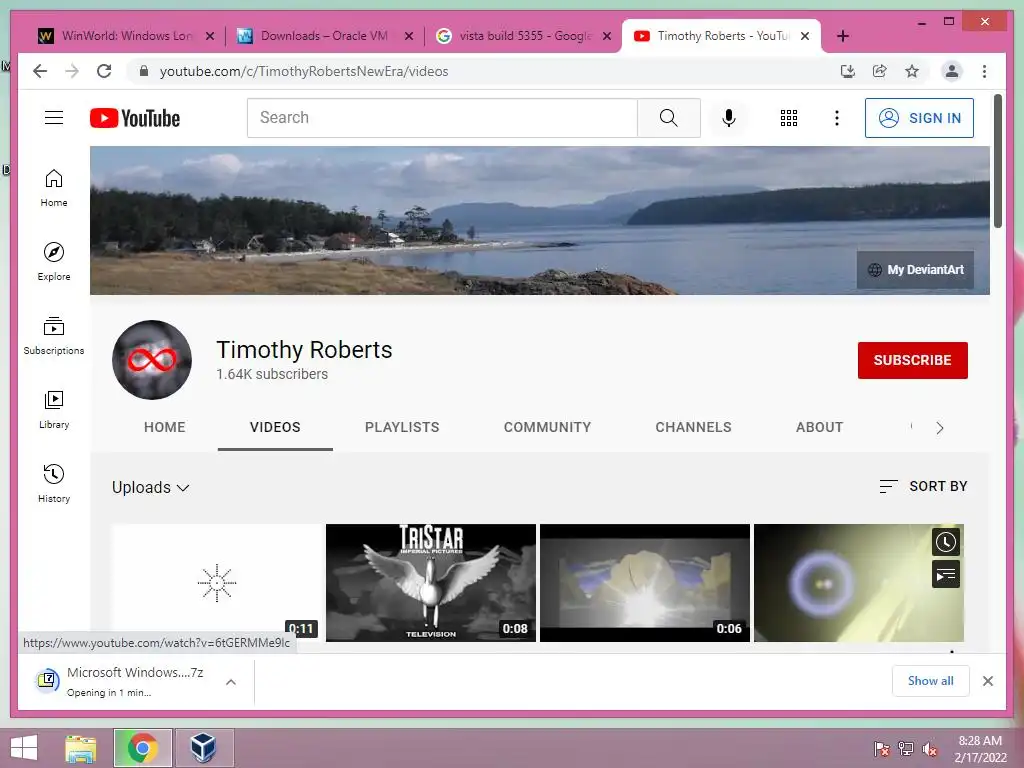Screen dimensions: 1024x768
Task: Start voice search with microphone icon
Action: point(729,118)
